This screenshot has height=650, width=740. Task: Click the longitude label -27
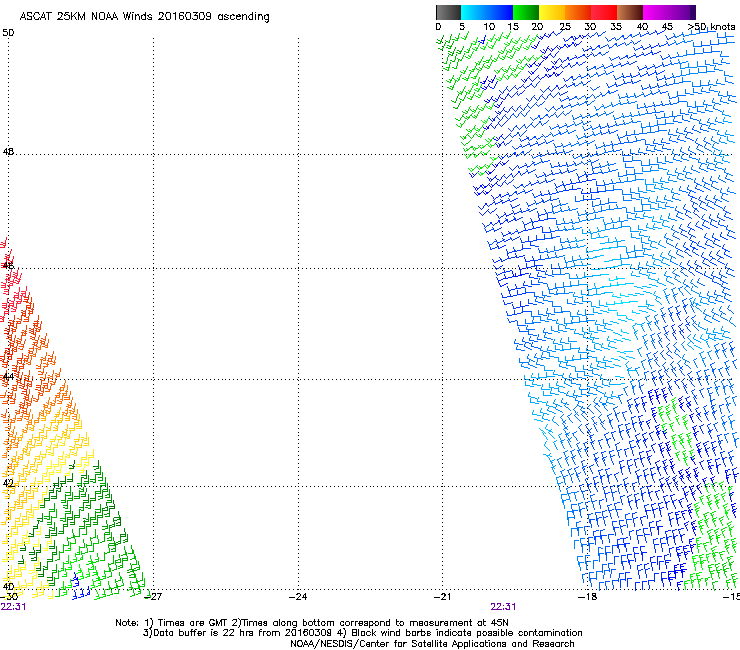coord(153,596)
